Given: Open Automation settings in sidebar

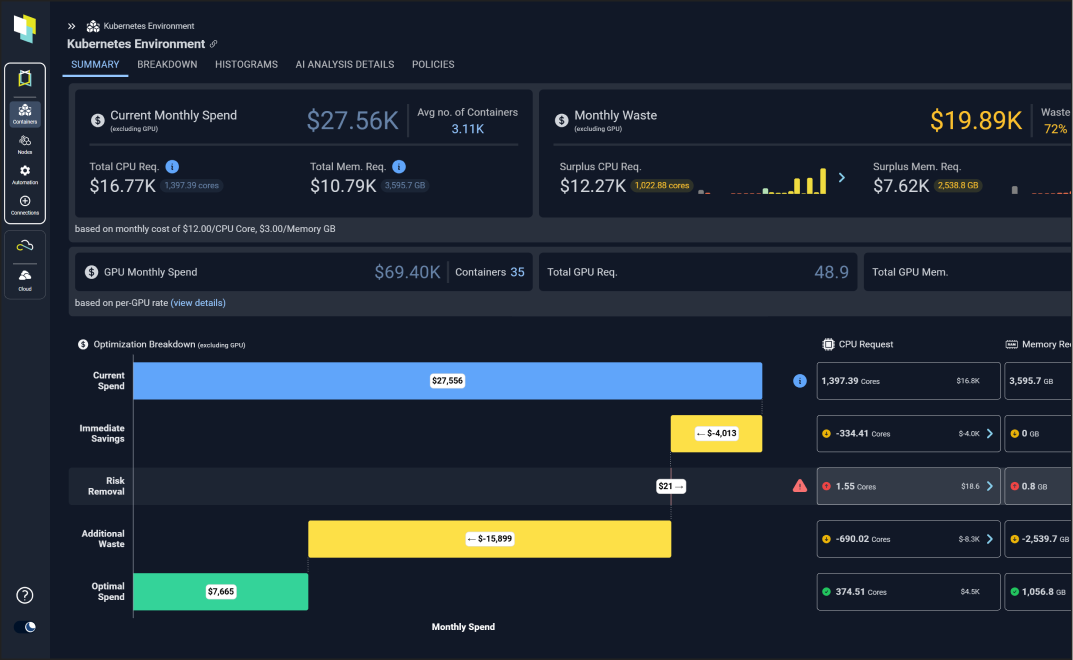Looking at the screenshot, I should point(25,175).
